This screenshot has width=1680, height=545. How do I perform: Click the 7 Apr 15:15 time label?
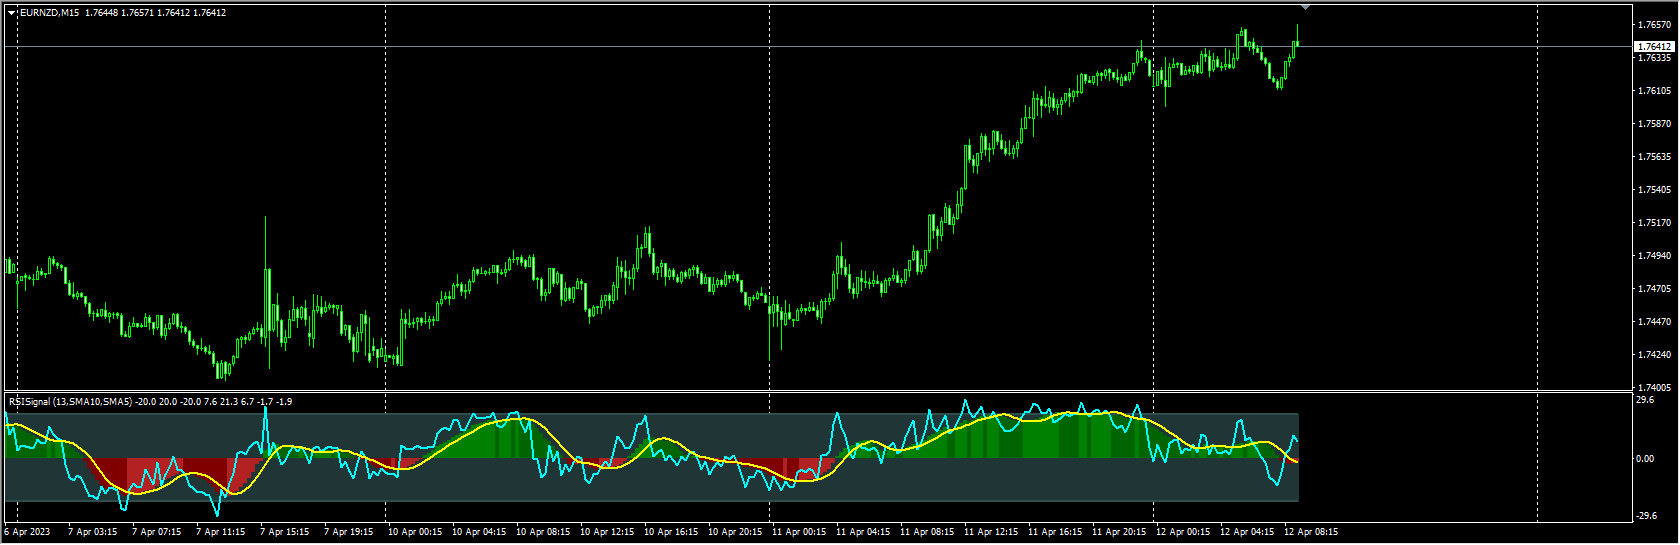(x=284, y=532)
